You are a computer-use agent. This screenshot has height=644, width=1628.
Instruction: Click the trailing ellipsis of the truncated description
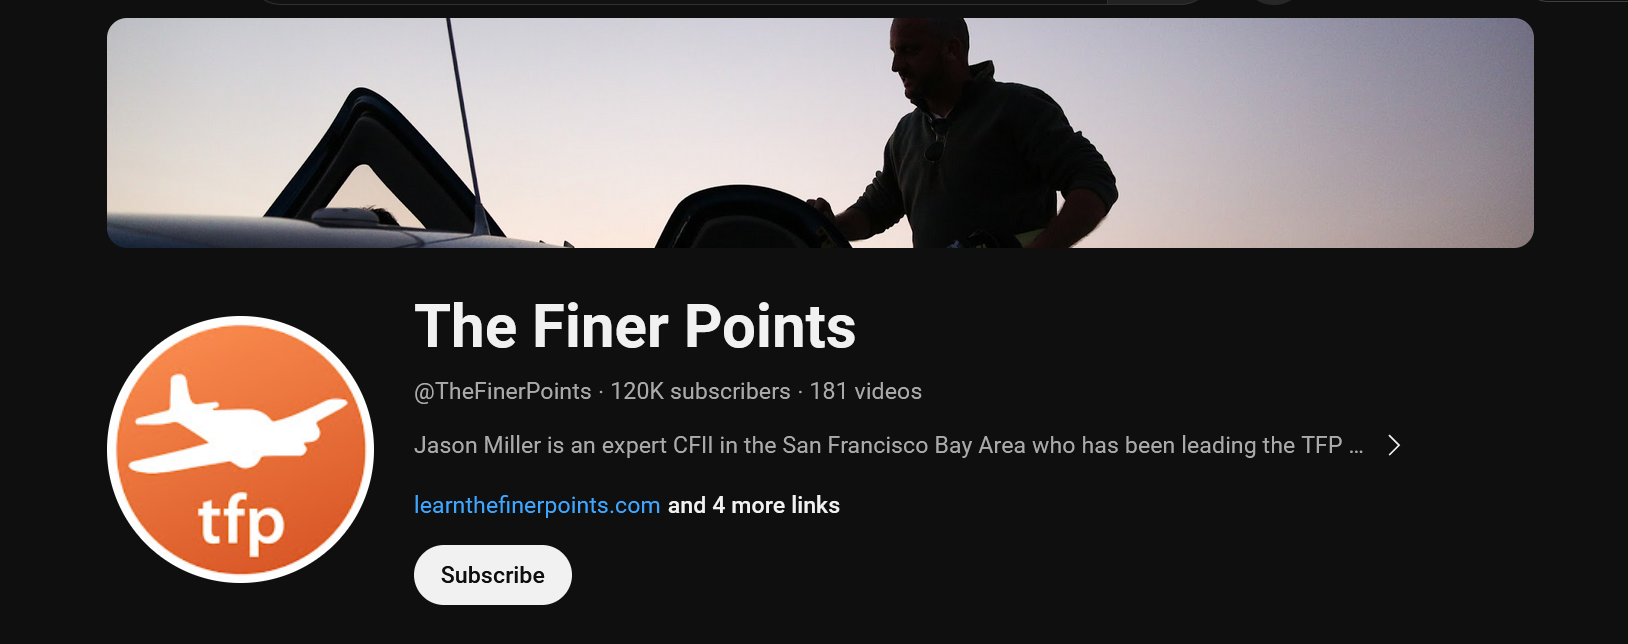pos(1356,446)
